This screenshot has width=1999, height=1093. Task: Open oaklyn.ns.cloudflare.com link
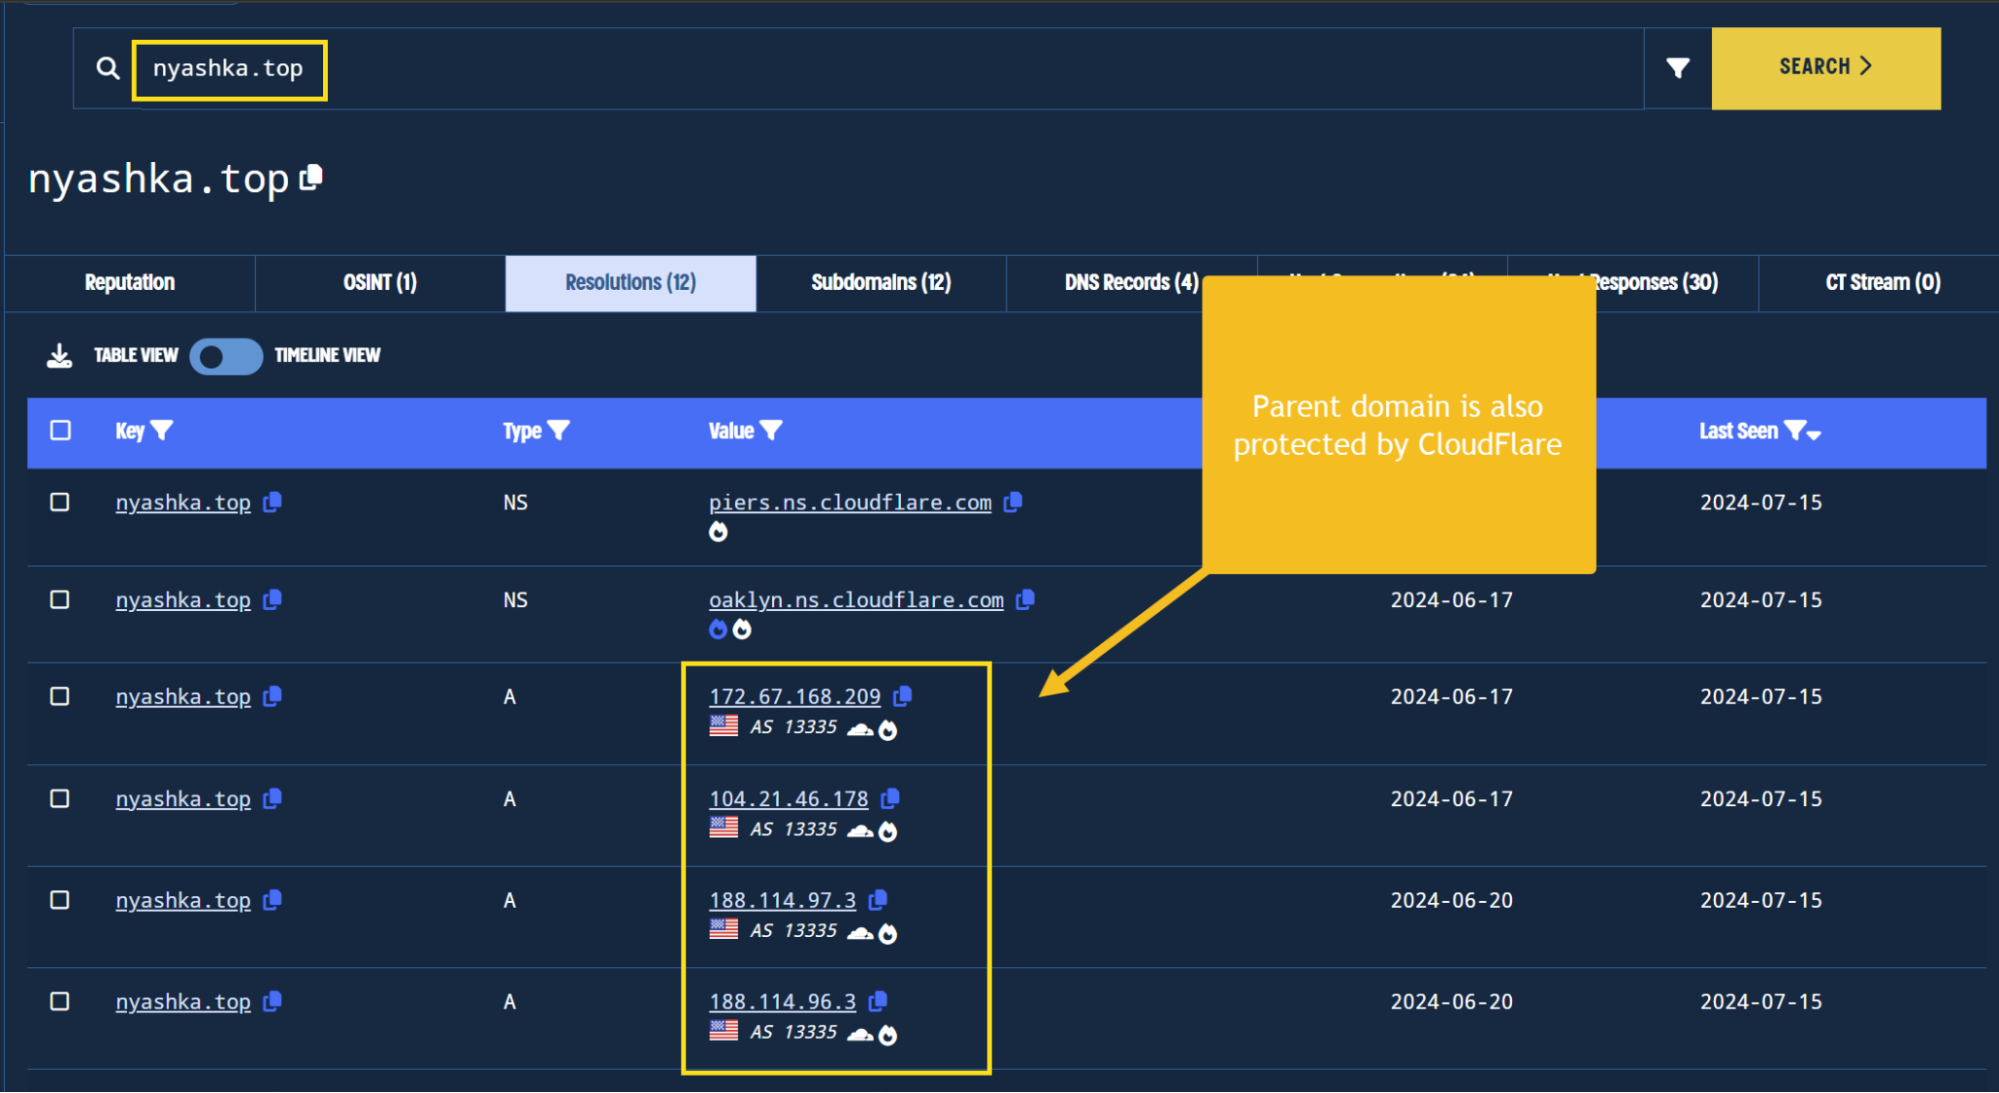pos(856,600)
